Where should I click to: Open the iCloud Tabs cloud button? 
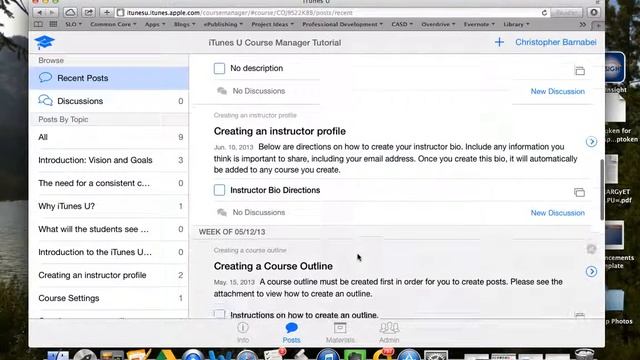coord(70,13)
